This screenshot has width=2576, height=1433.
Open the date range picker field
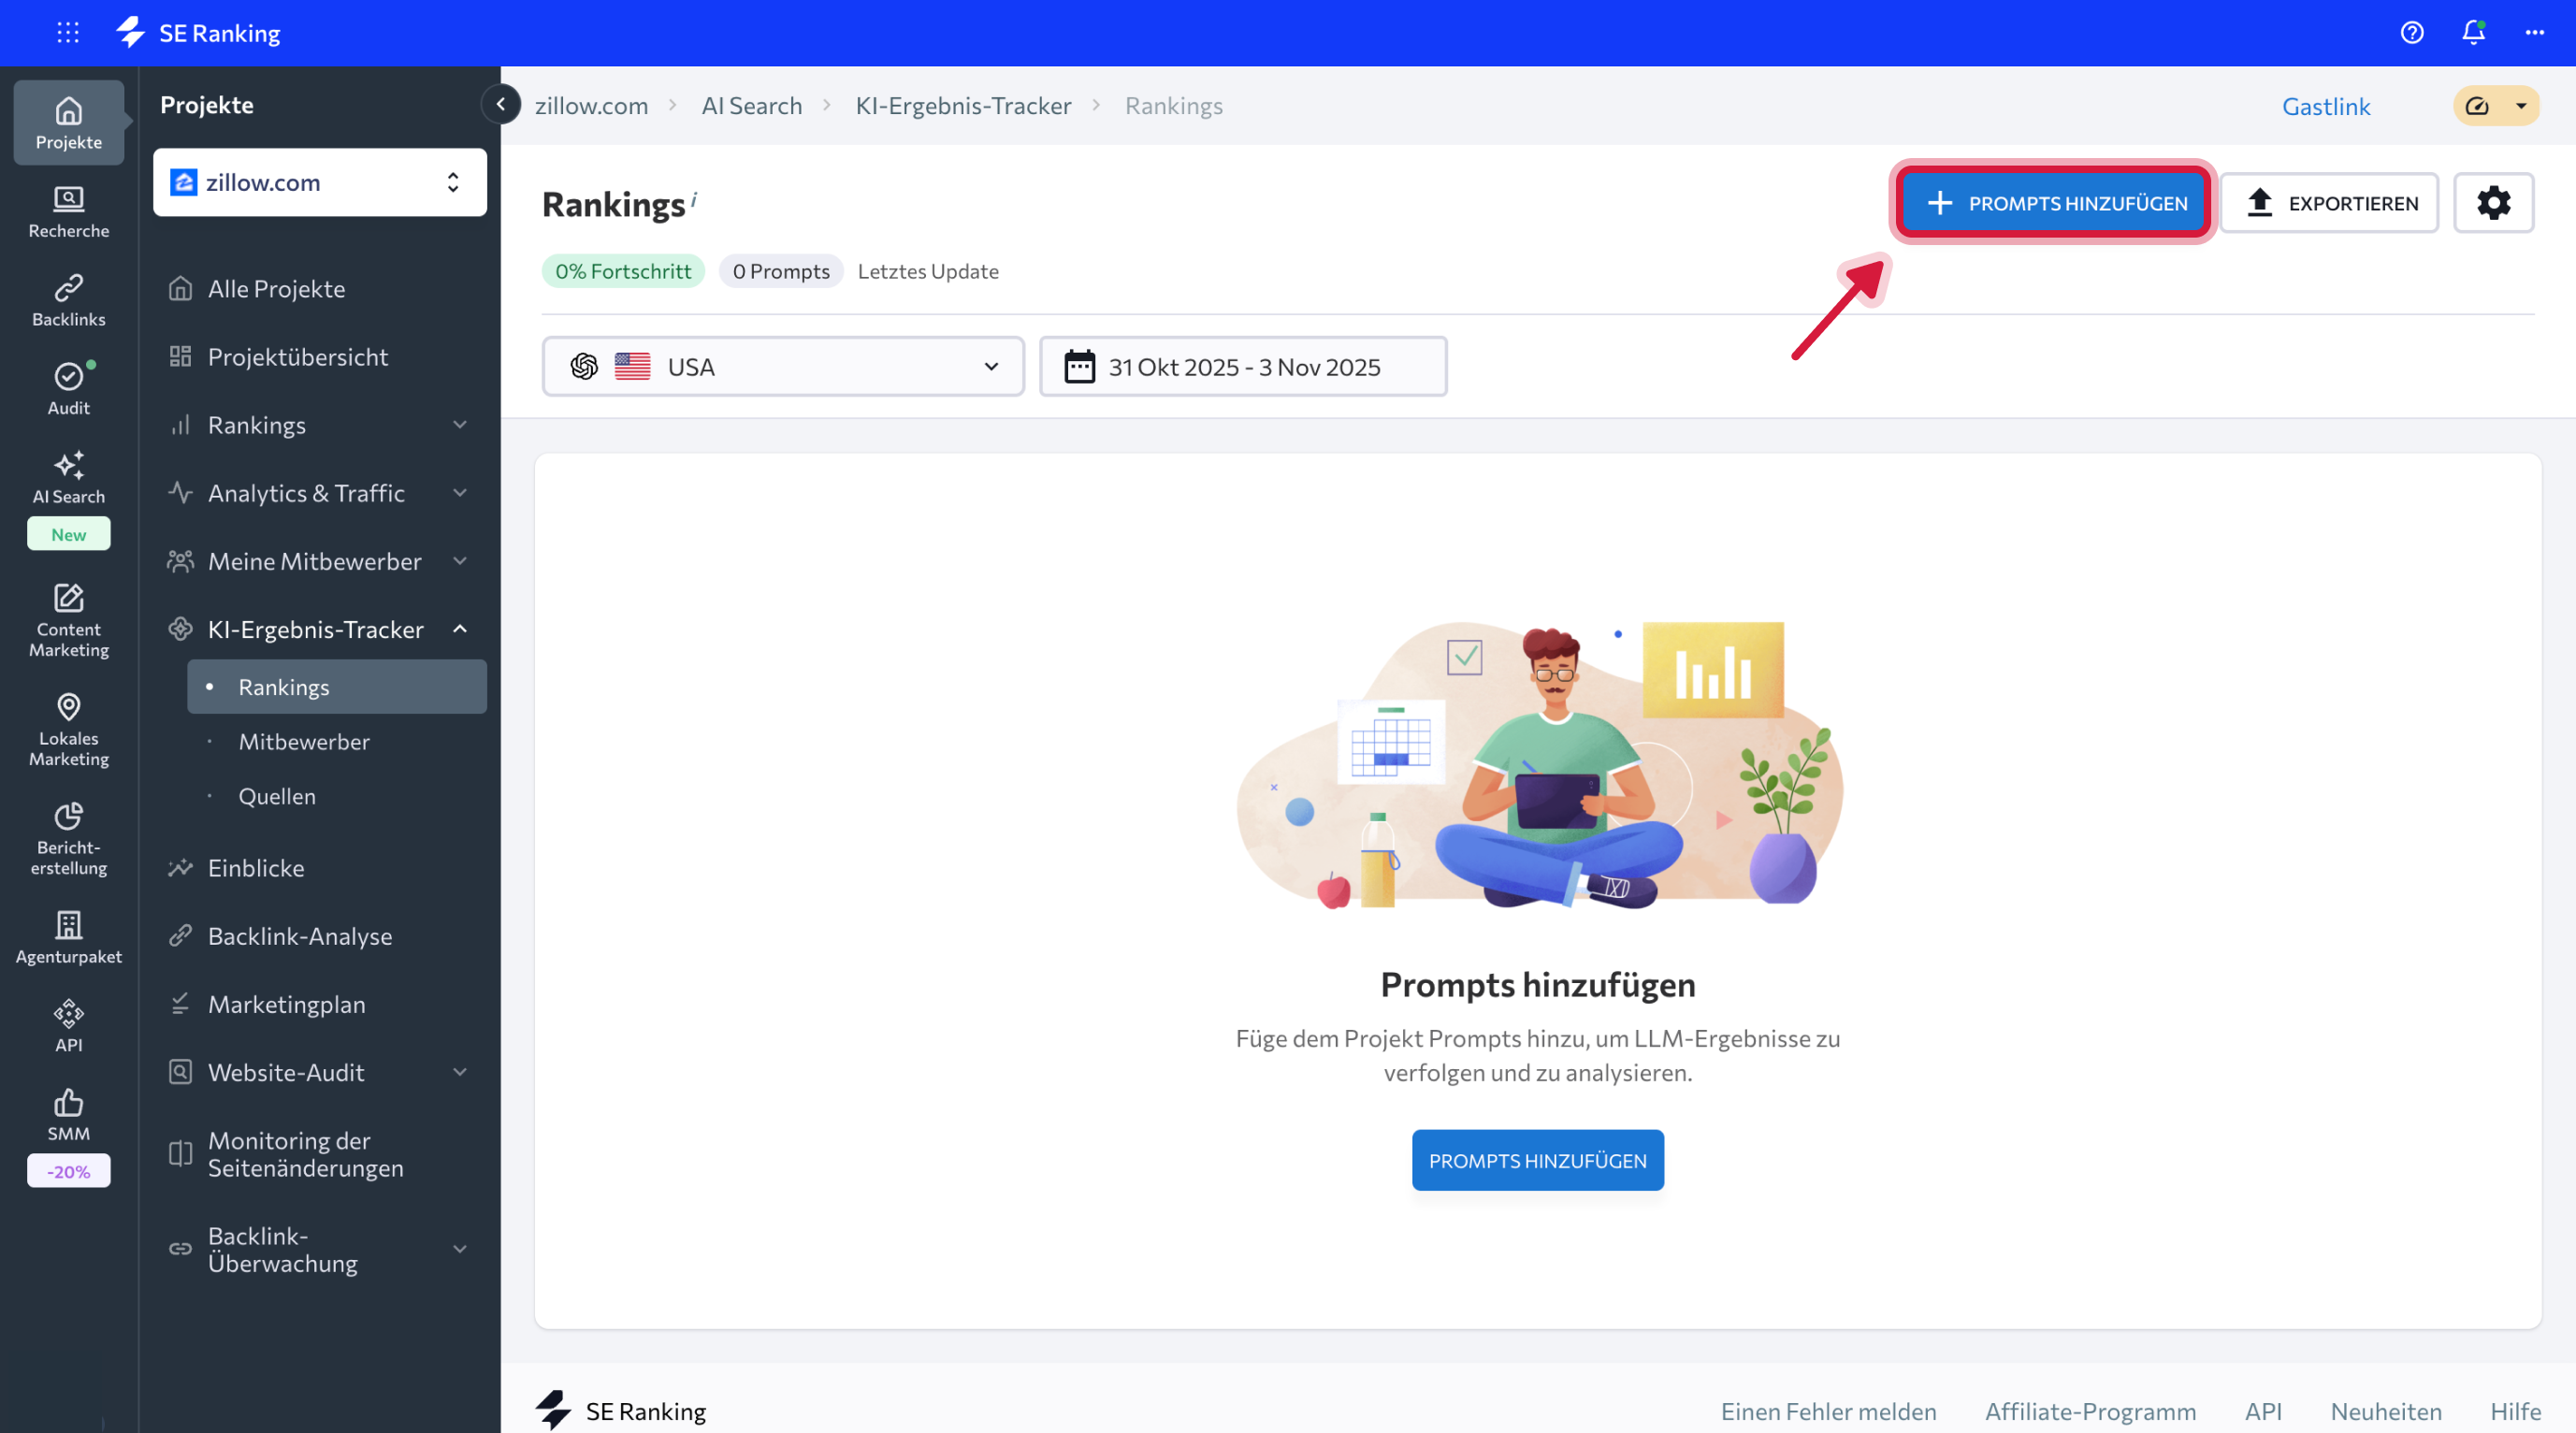click(x=1242, y=367)
